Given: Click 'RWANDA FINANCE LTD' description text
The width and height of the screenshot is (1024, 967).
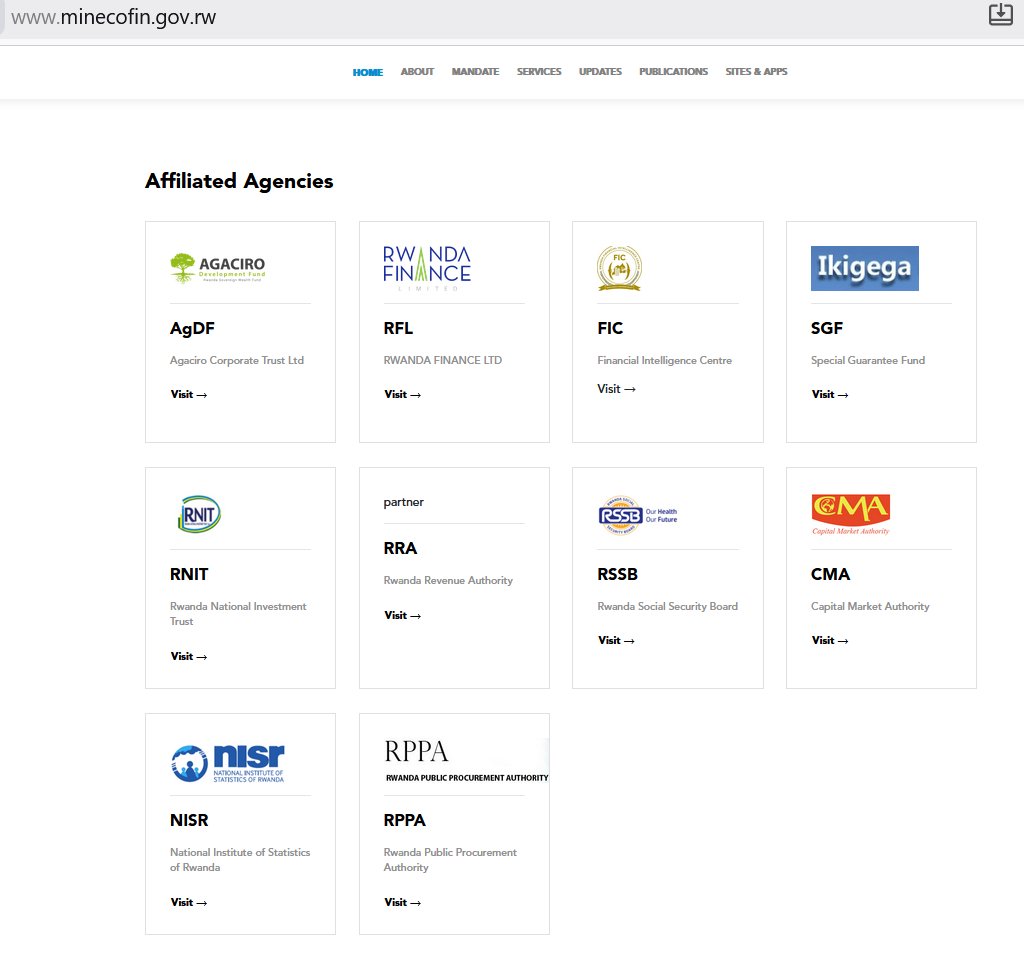Looking at the screenshot, I should pos(443,360).
